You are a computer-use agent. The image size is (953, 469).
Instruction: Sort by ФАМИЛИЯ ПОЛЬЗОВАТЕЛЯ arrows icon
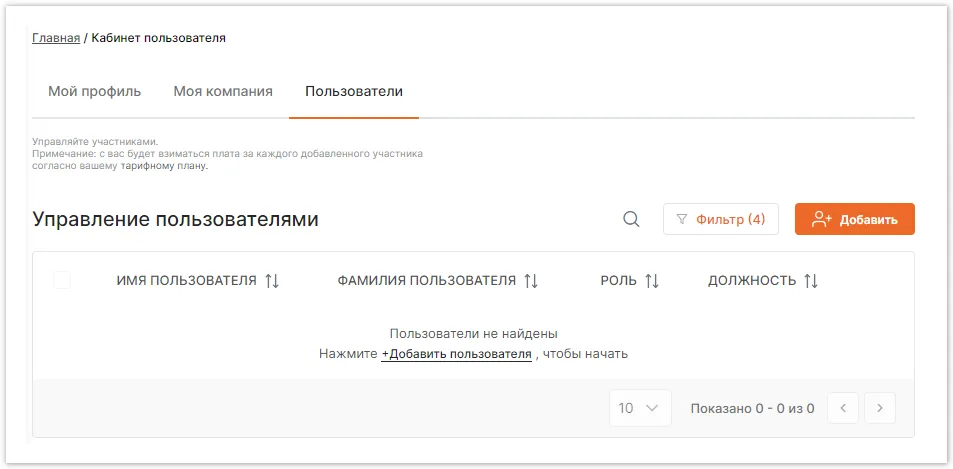[531, 281]
